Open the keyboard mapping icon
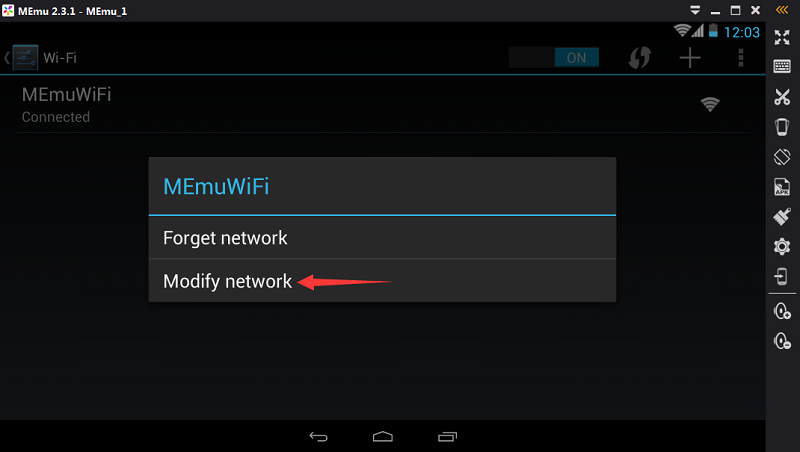Screen dimensions: 800x452 (x=782, y=66)
